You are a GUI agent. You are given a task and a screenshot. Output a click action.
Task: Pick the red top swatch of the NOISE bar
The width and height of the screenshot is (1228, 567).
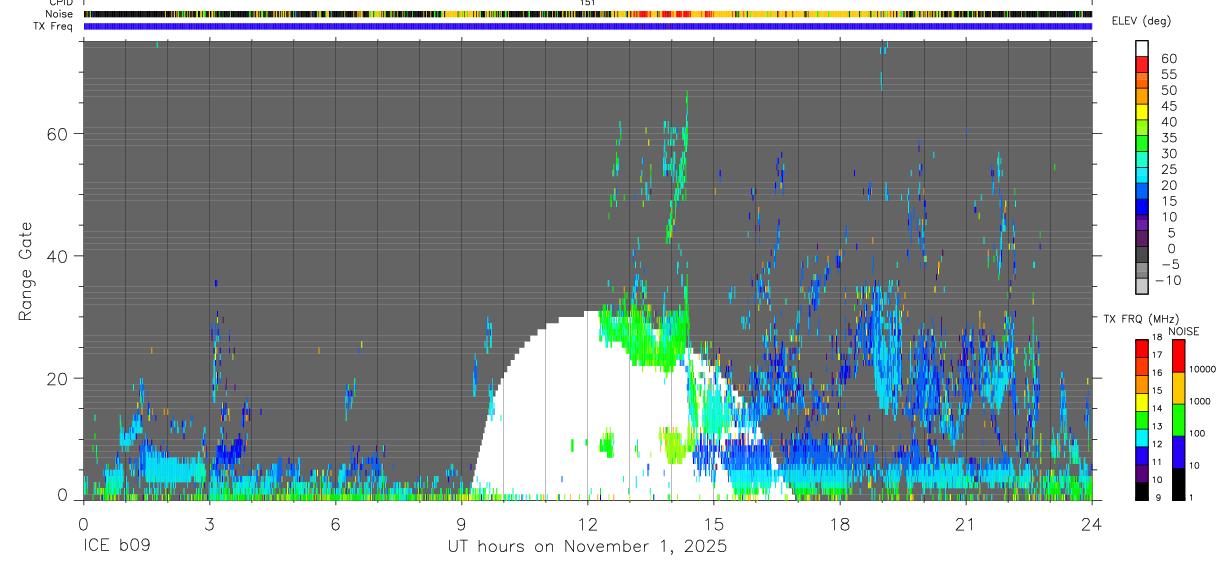pyautogui.click(x=1179, y=356)
